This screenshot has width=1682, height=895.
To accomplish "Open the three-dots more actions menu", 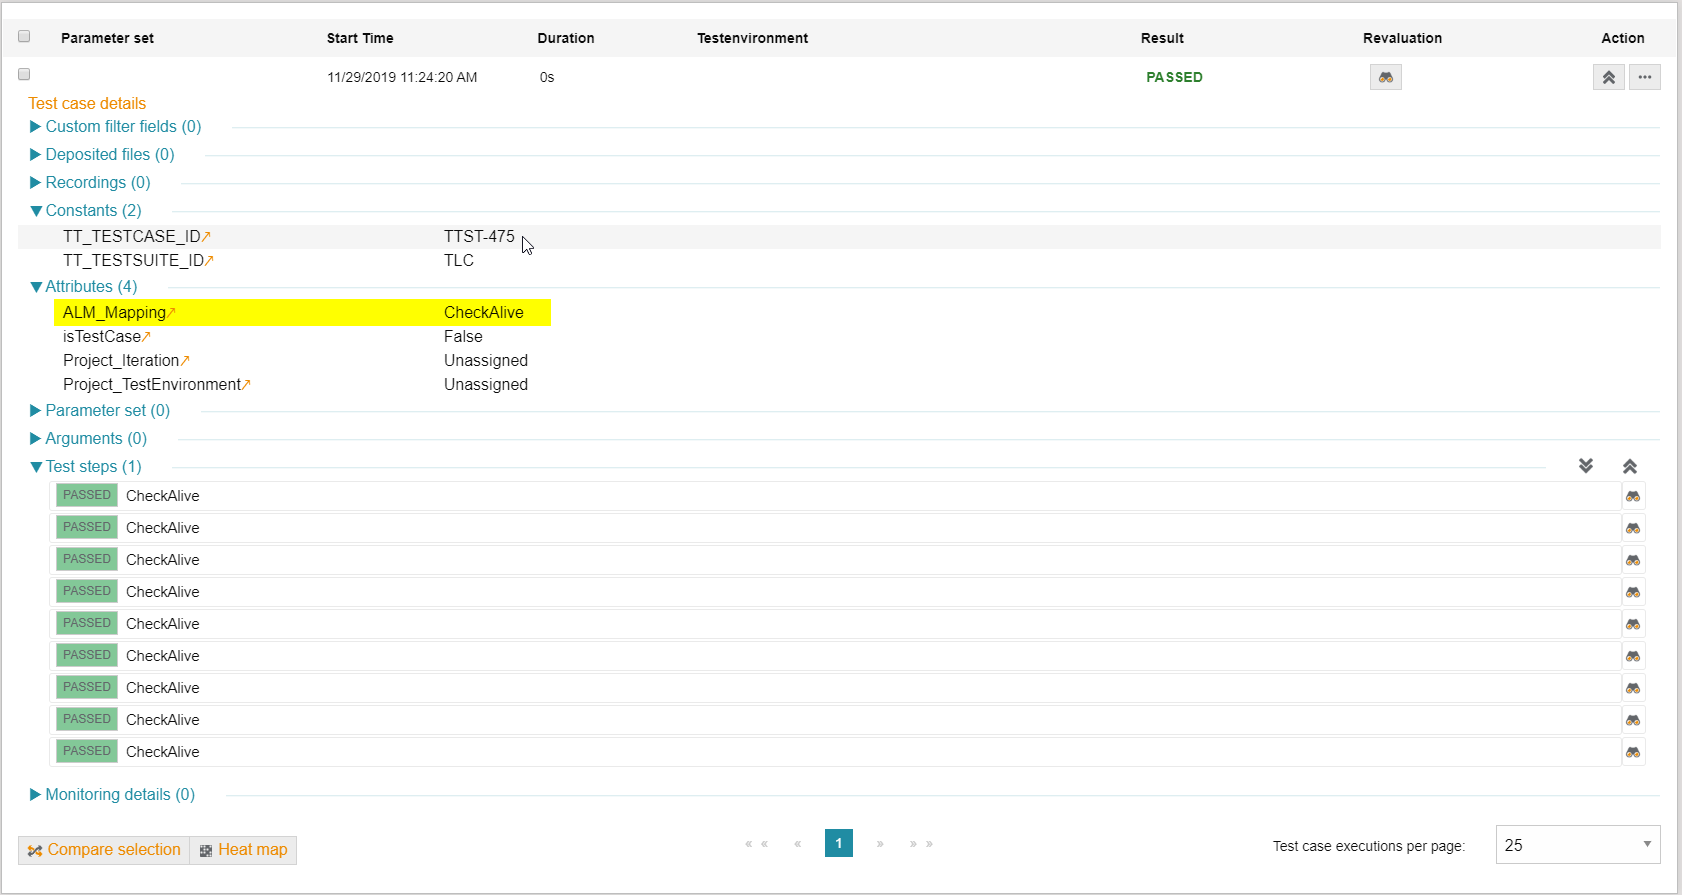I will (x=1644, y=77).
